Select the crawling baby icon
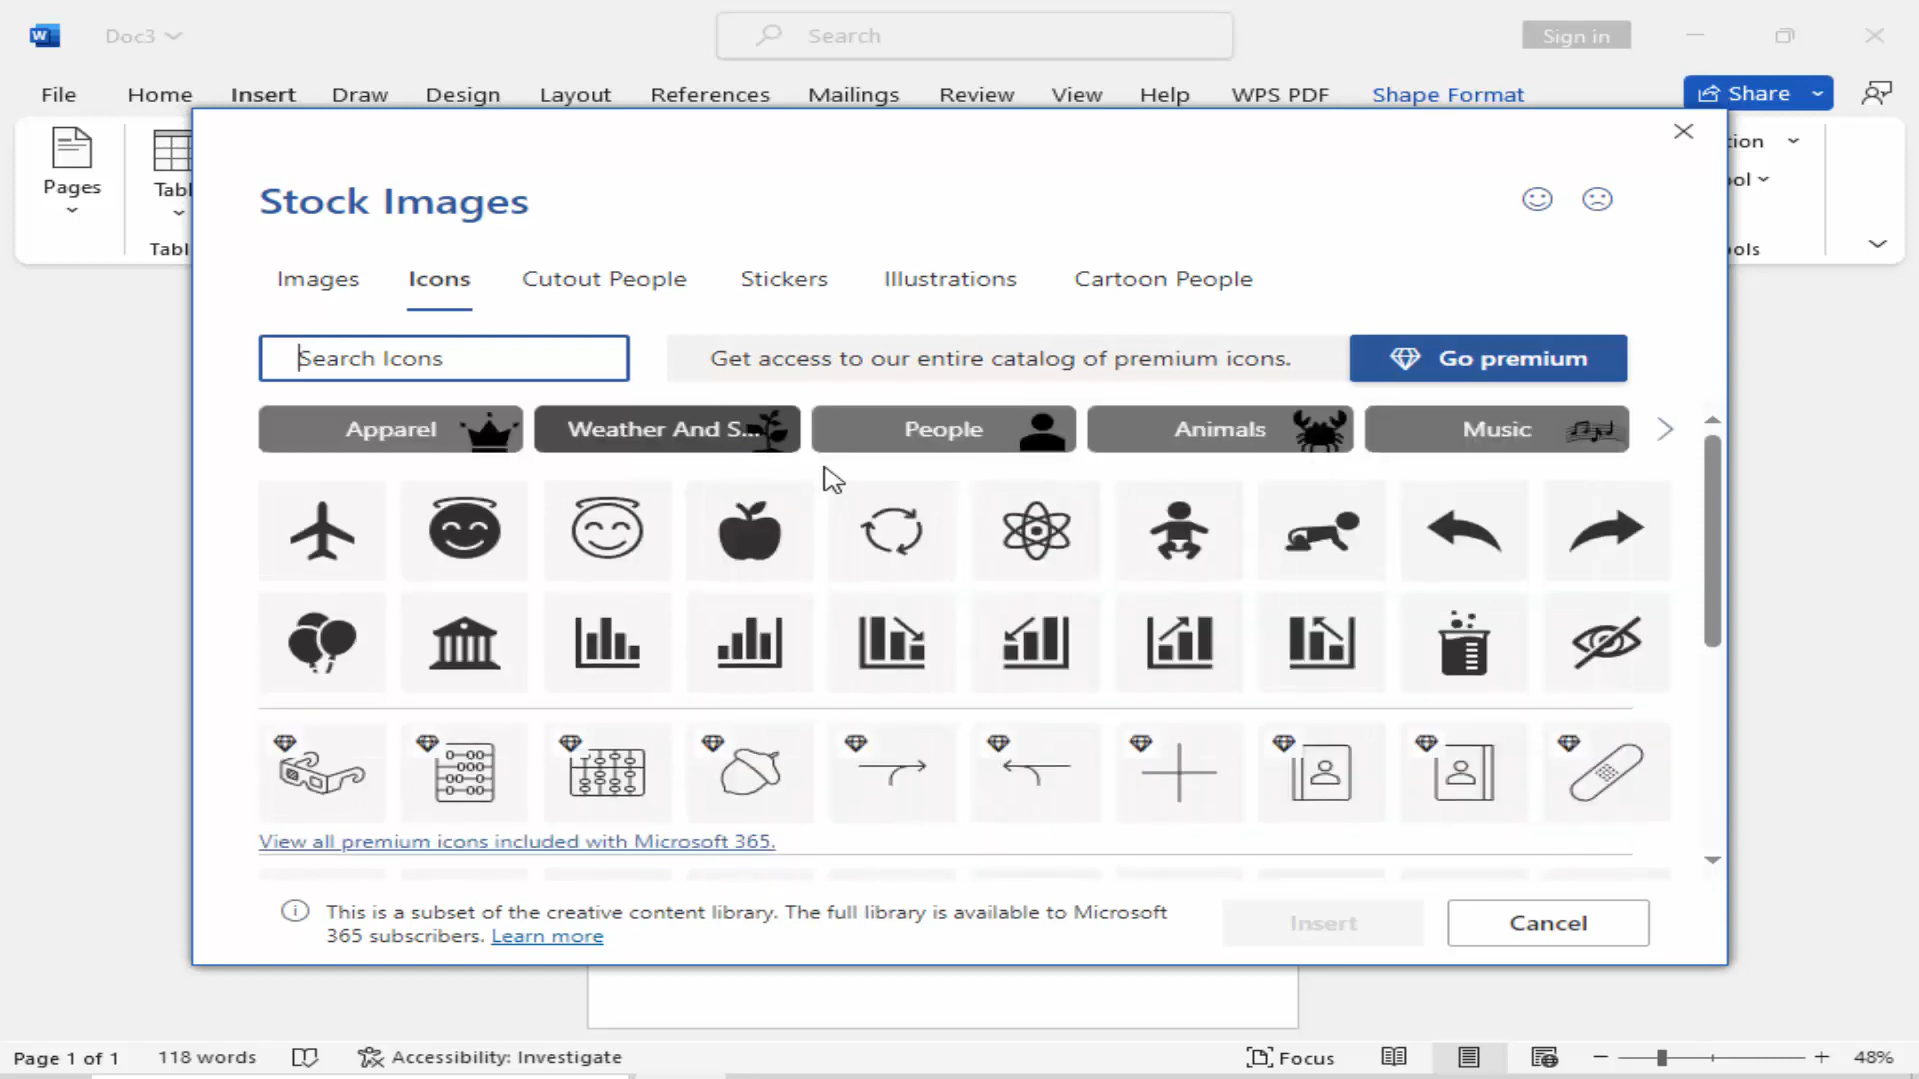 (x=1321, y=531)
